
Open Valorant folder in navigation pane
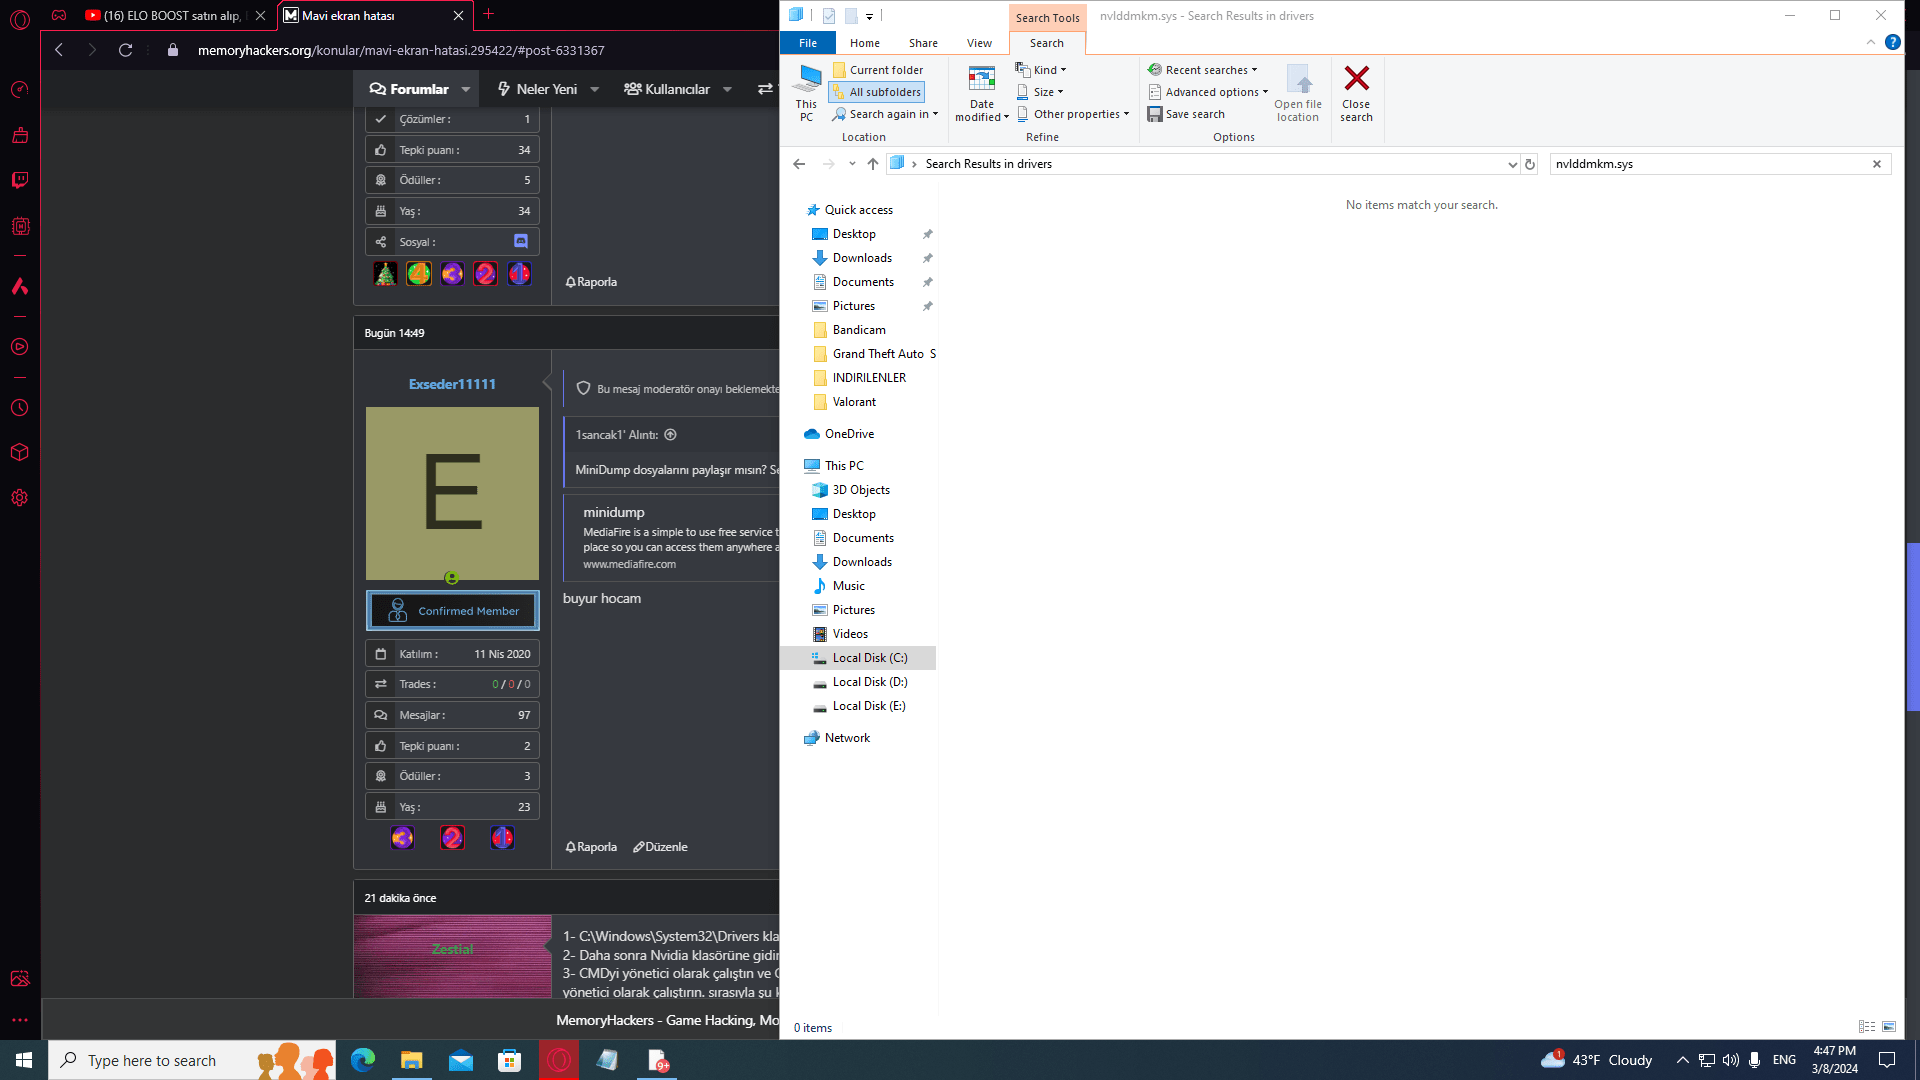853,402
